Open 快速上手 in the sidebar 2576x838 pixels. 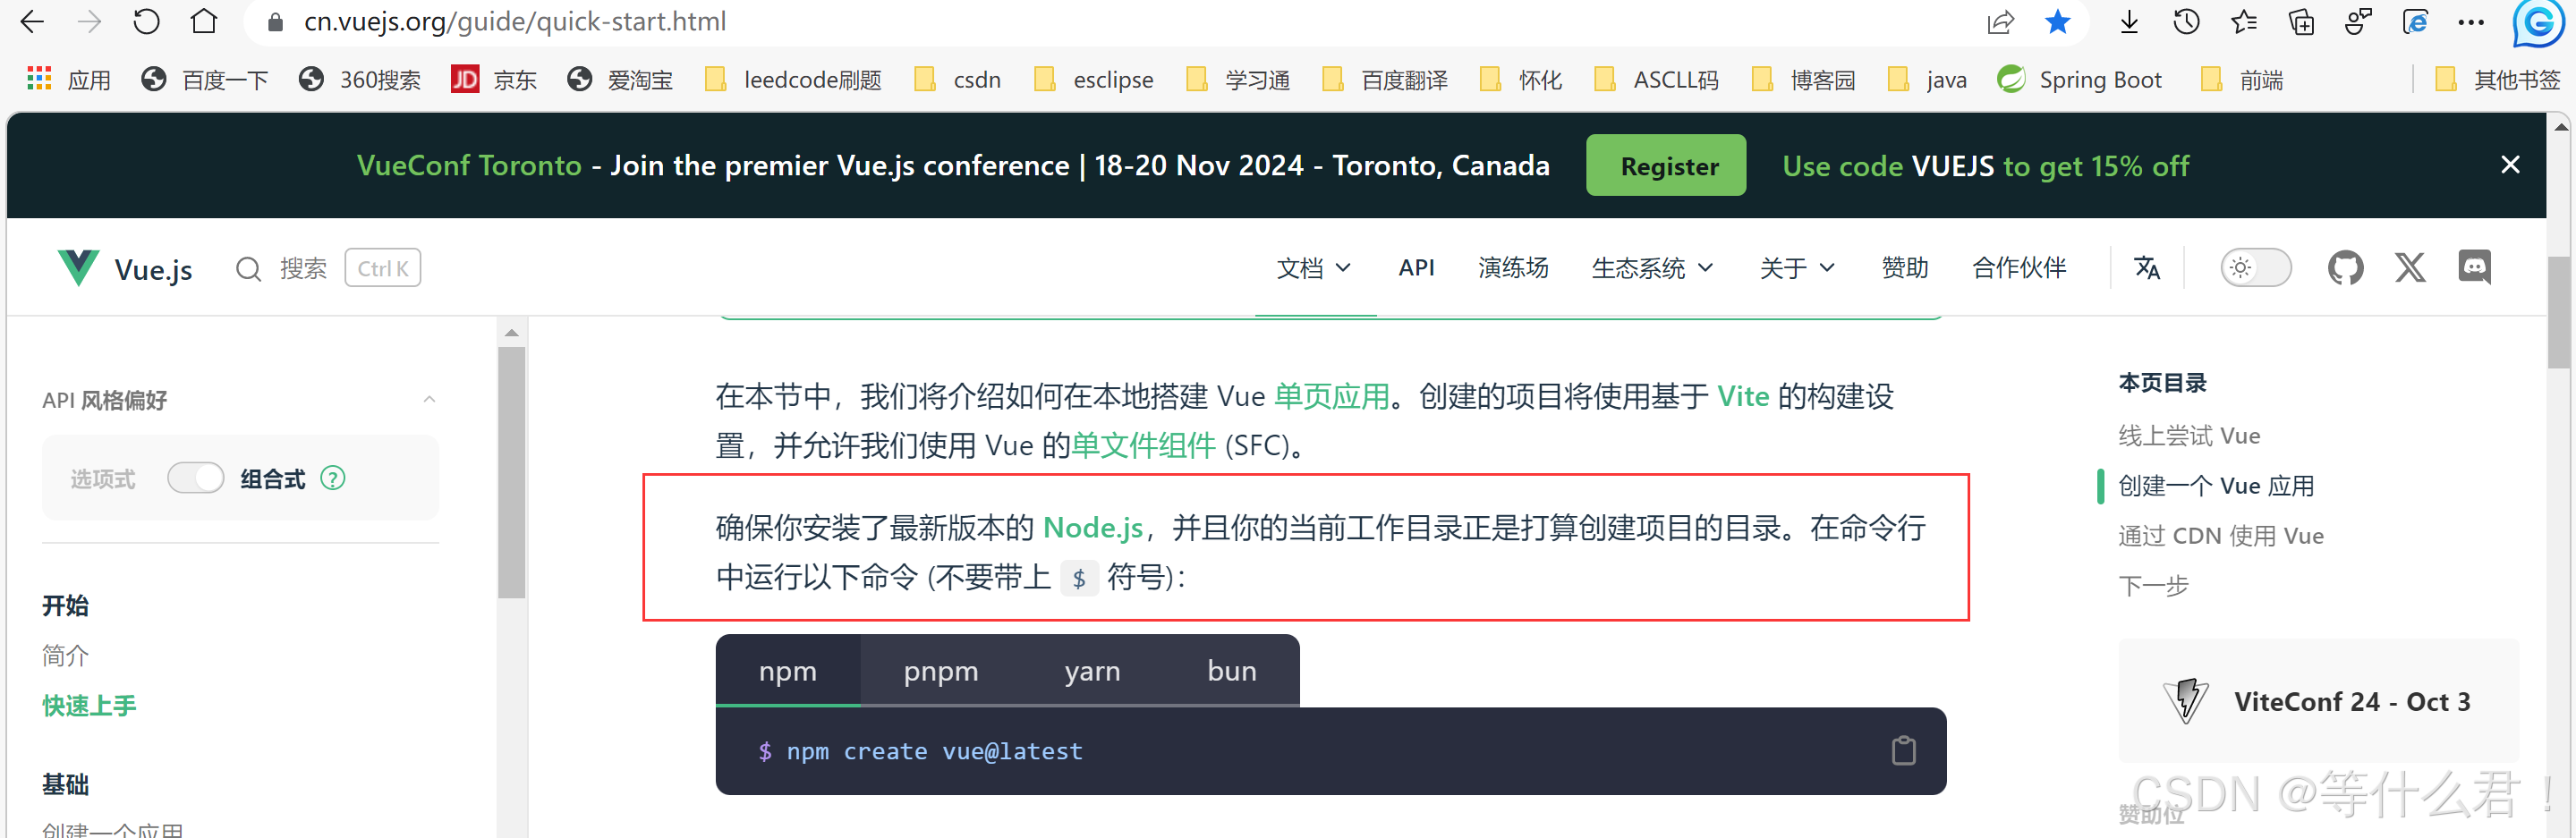[89, 705]
